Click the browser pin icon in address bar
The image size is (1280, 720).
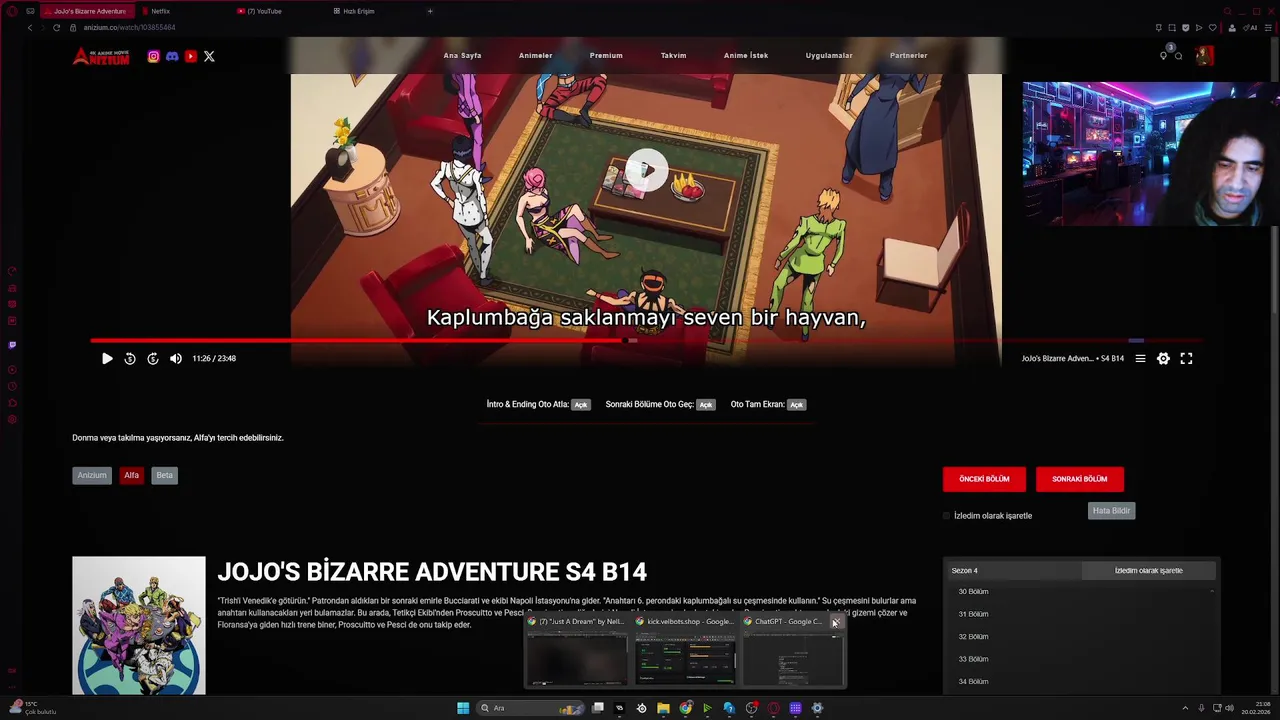coord(1159,27)
